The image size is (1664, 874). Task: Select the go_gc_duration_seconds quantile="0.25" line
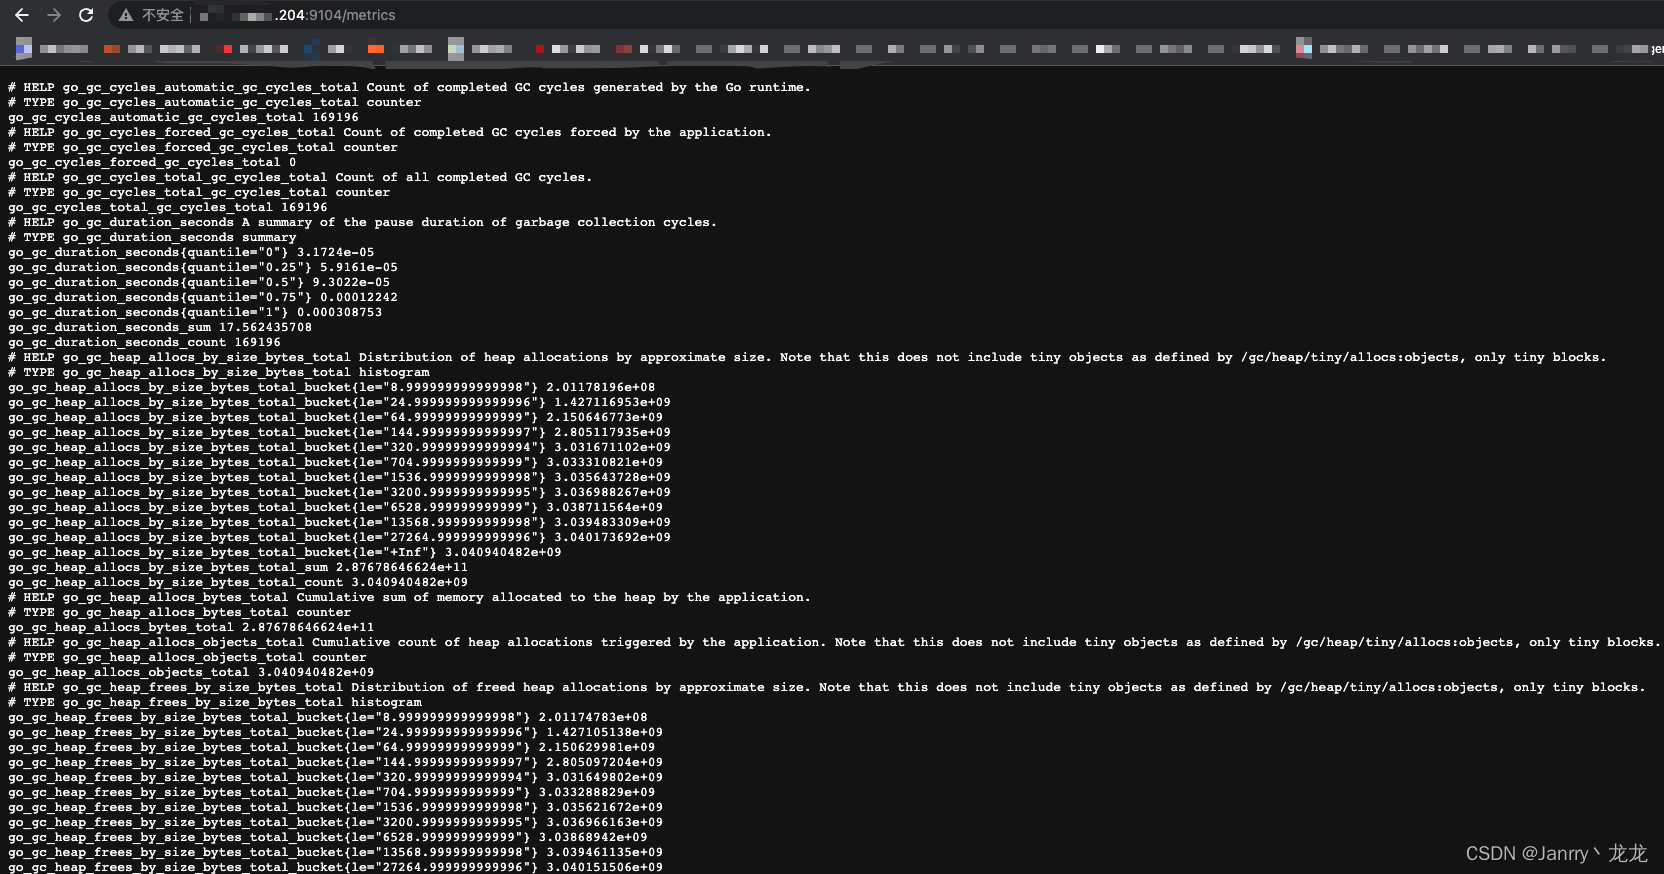pyautogui.click(x=203, y=268)
